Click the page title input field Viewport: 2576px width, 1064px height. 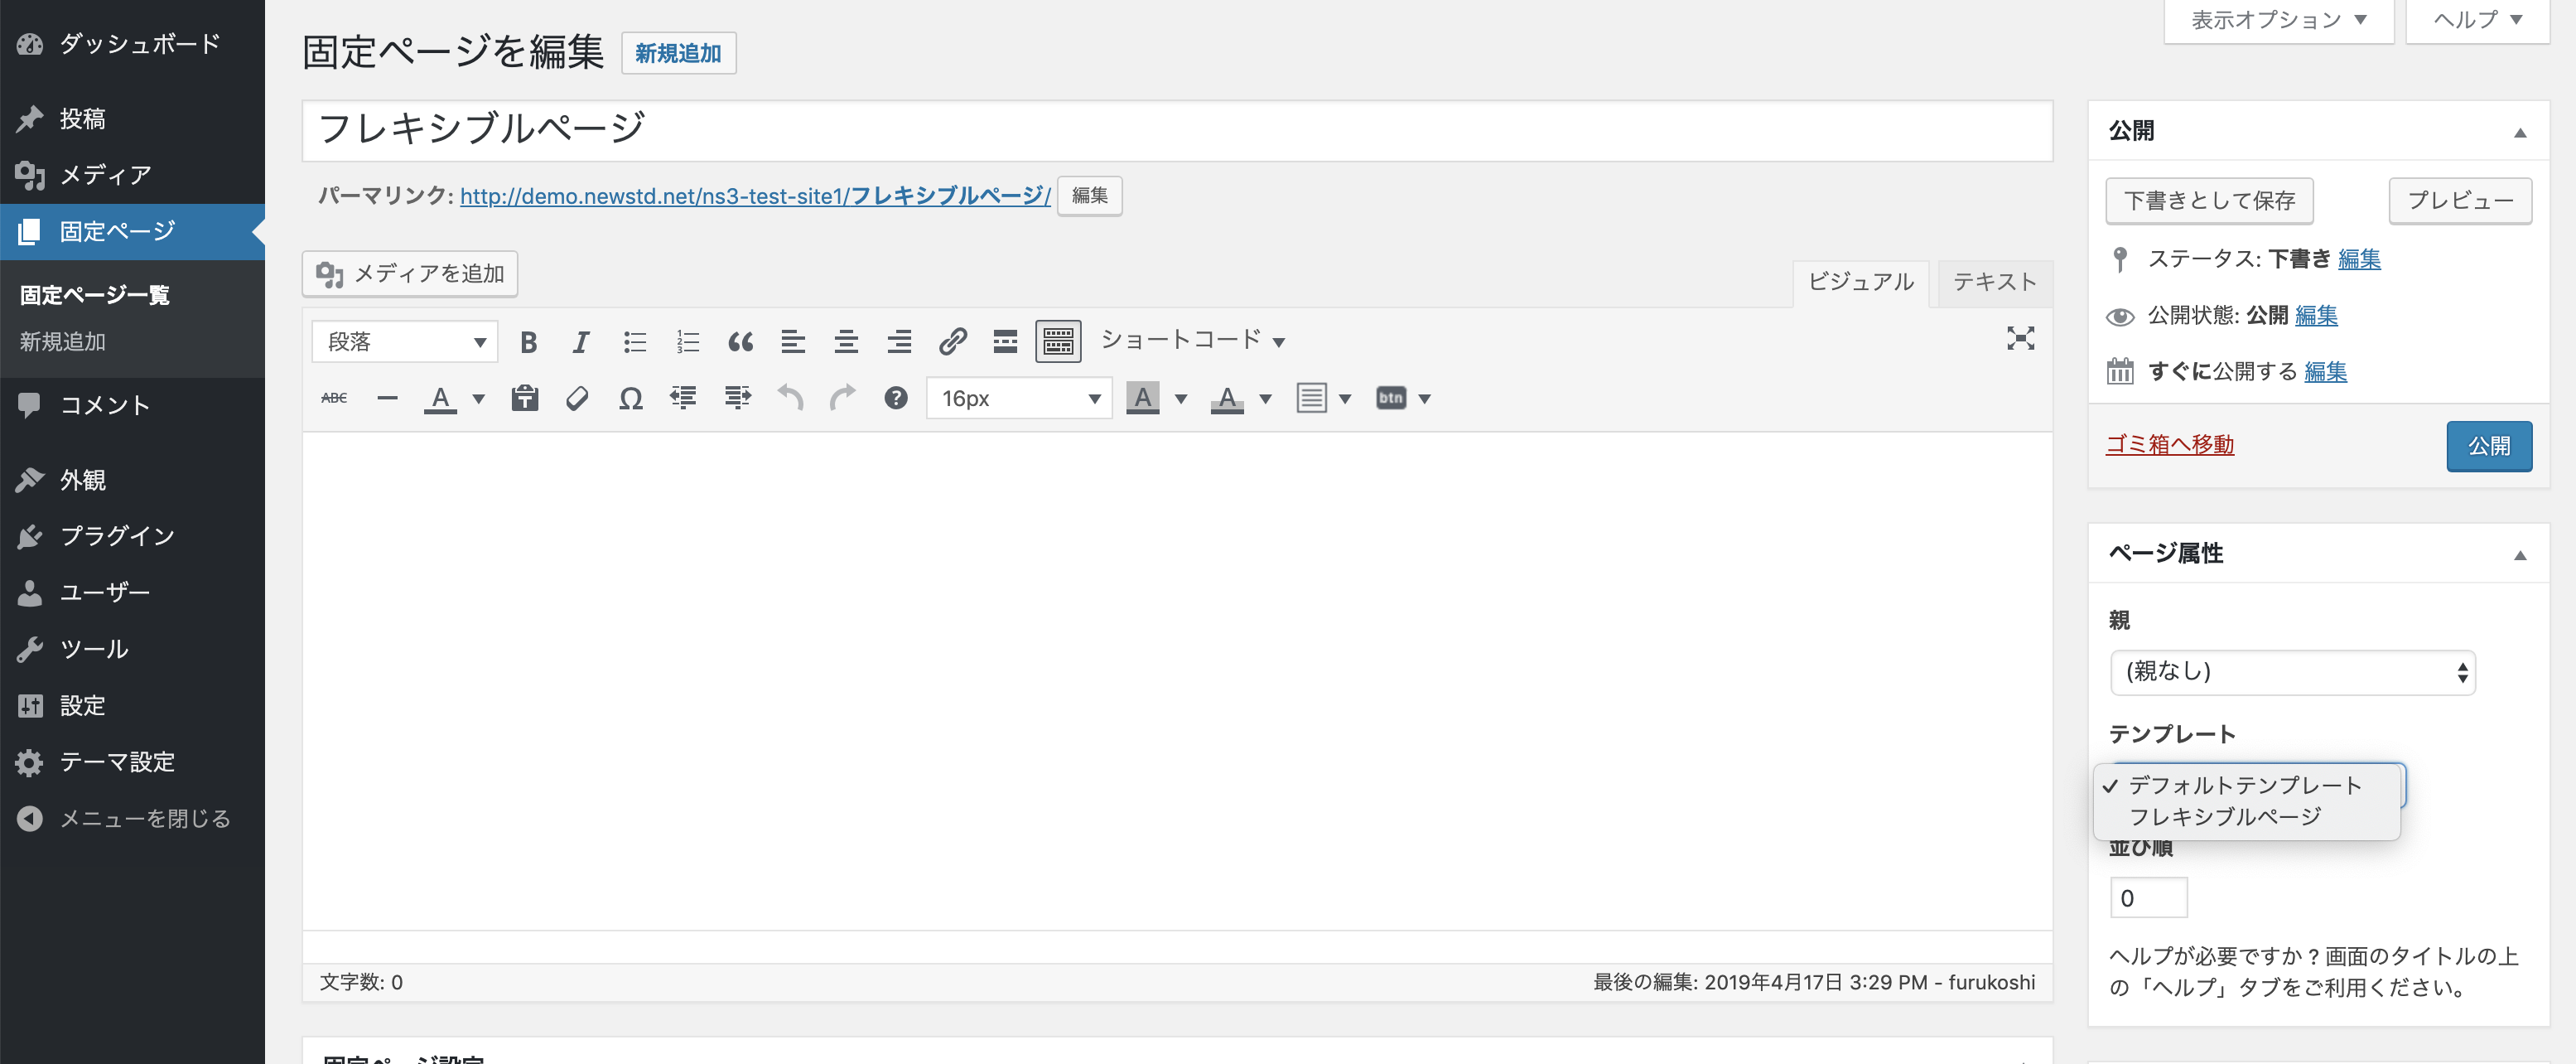1176,131
